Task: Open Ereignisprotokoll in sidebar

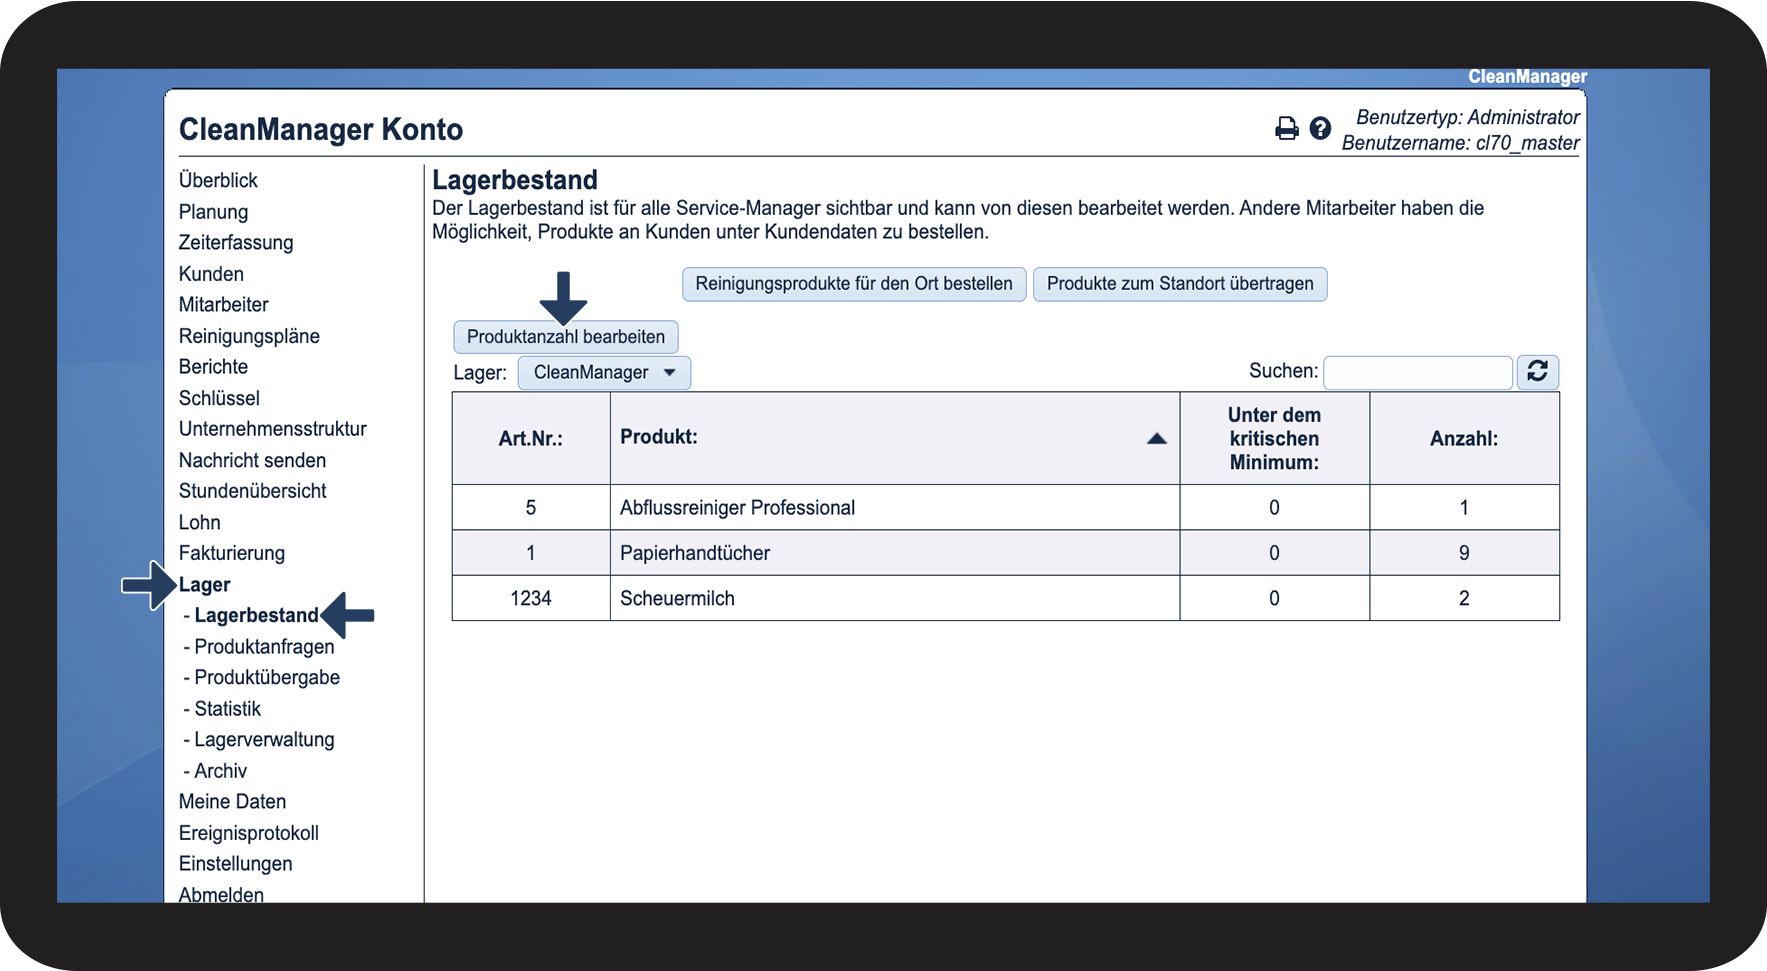Action: 249,833
